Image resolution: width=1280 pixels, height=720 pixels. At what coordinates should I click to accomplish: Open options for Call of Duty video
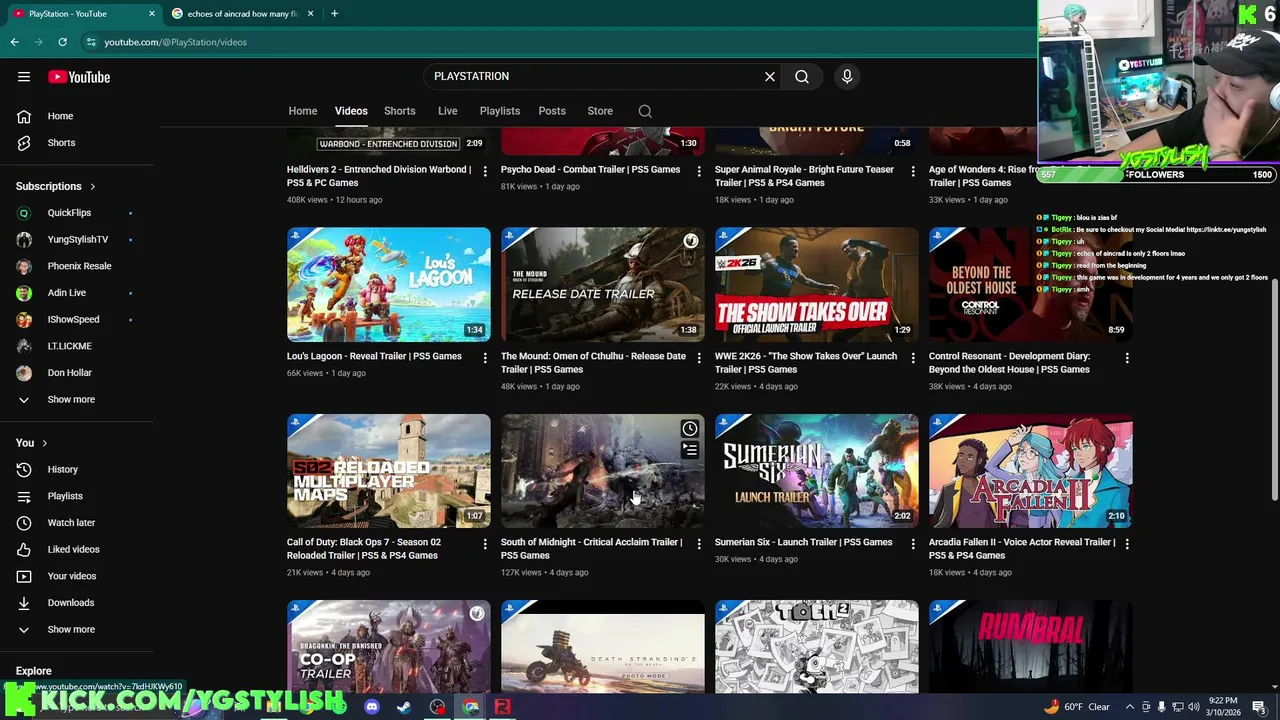tap(485, 544)
